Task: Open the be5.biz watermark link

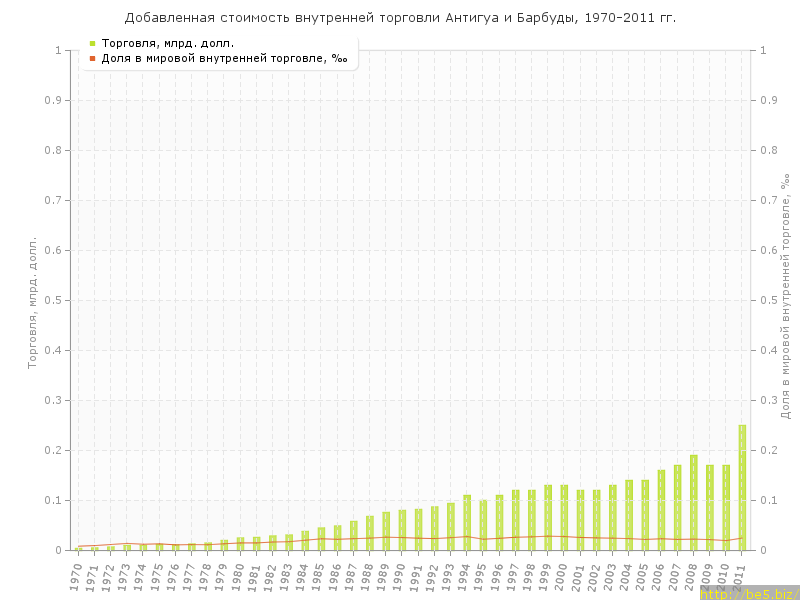Action: coord(749,593)
